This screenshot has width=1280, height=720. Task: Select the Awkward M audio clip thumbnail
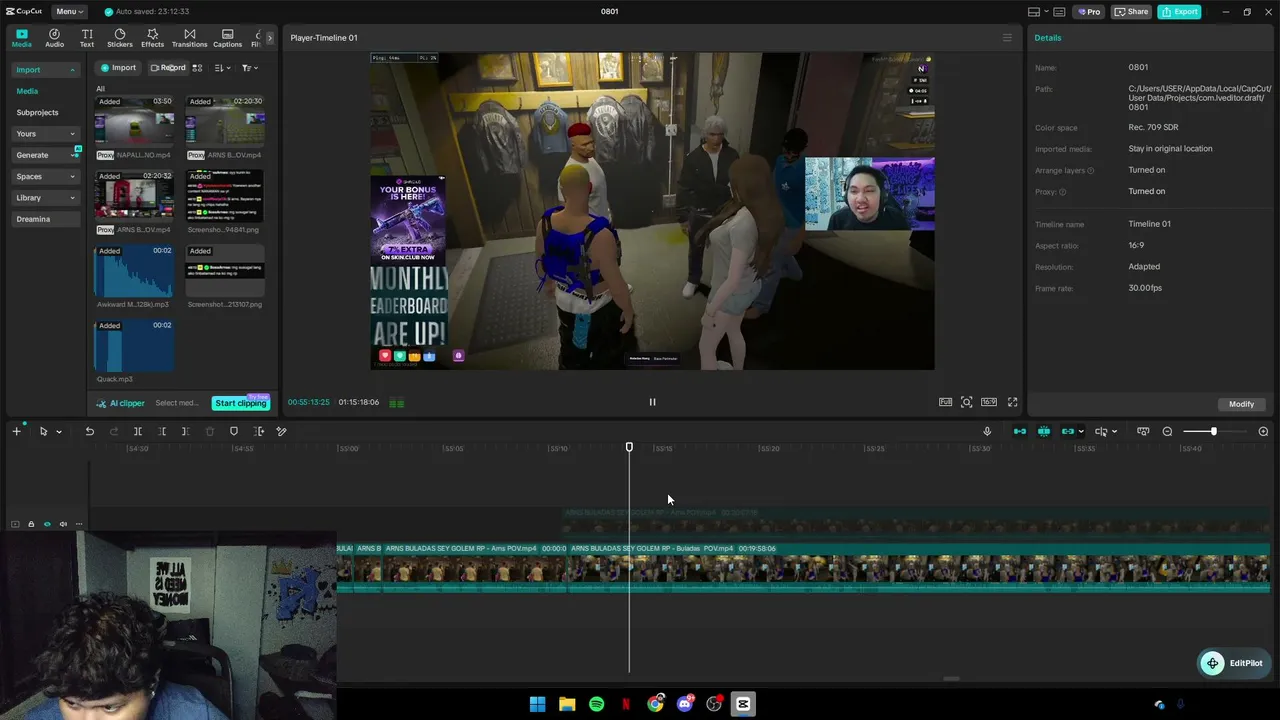(x=134, y=272)
